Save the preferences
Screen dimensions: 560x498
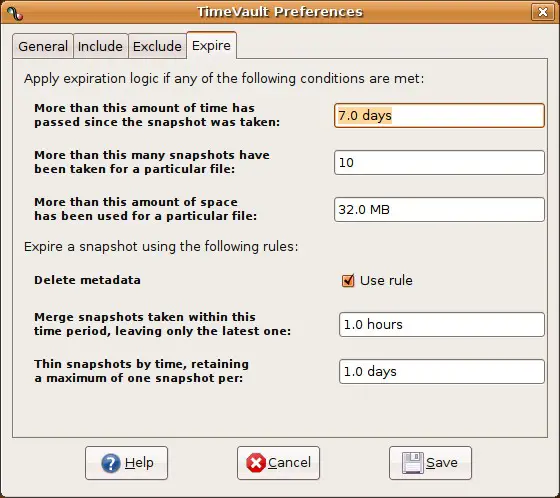[430, 463]
